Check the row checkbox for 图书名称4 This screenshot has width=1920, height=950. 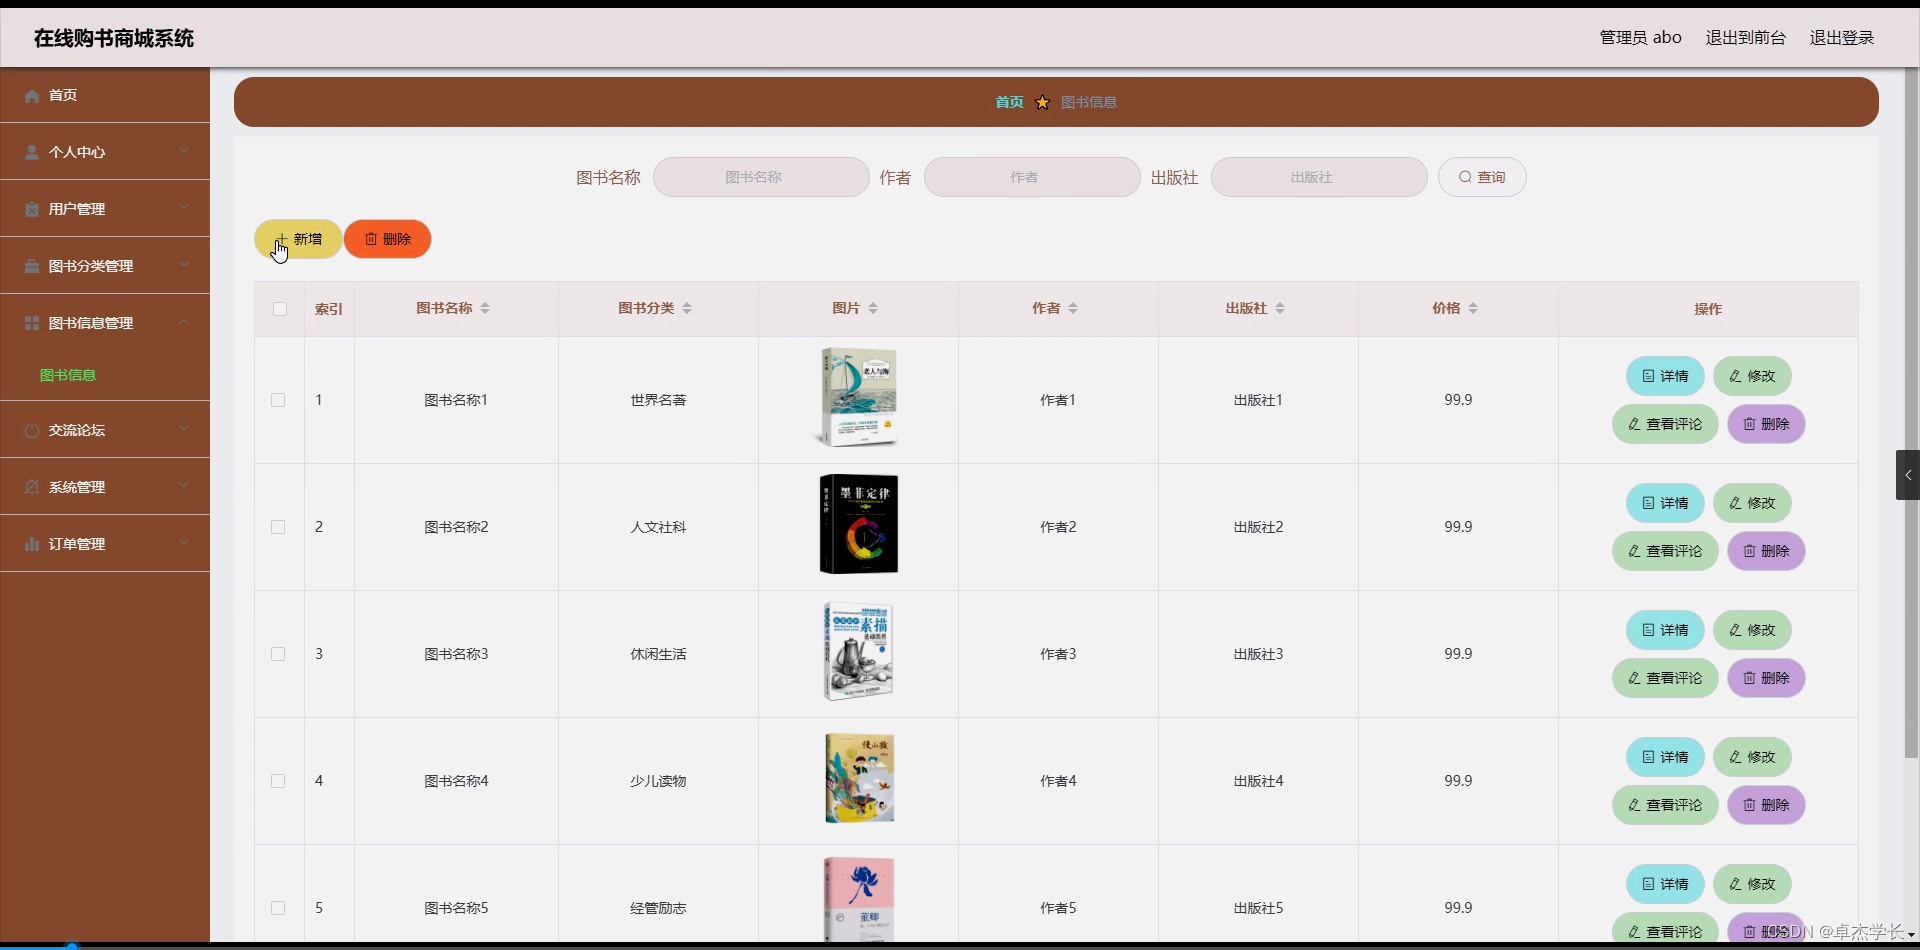pyautogui.click(x=277, y=780)
